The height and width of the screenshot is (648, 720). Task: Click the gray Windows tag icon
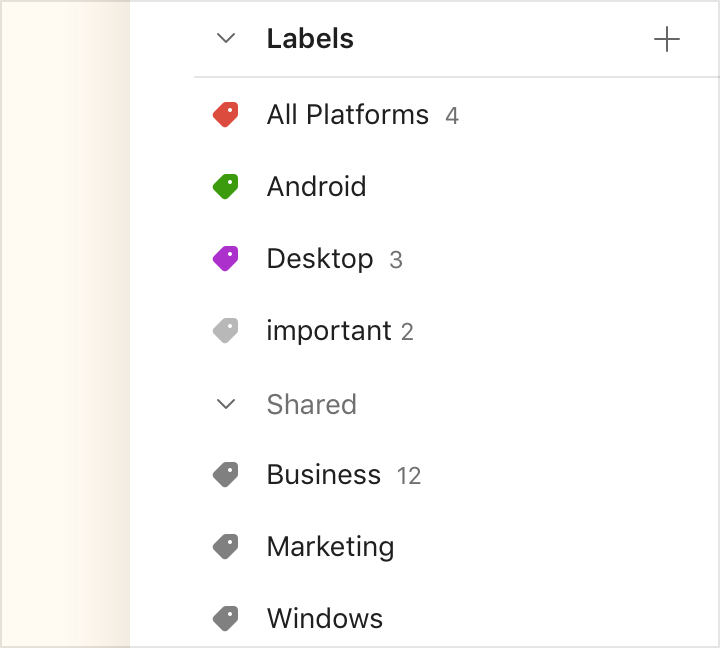click(x=225, y=619)
